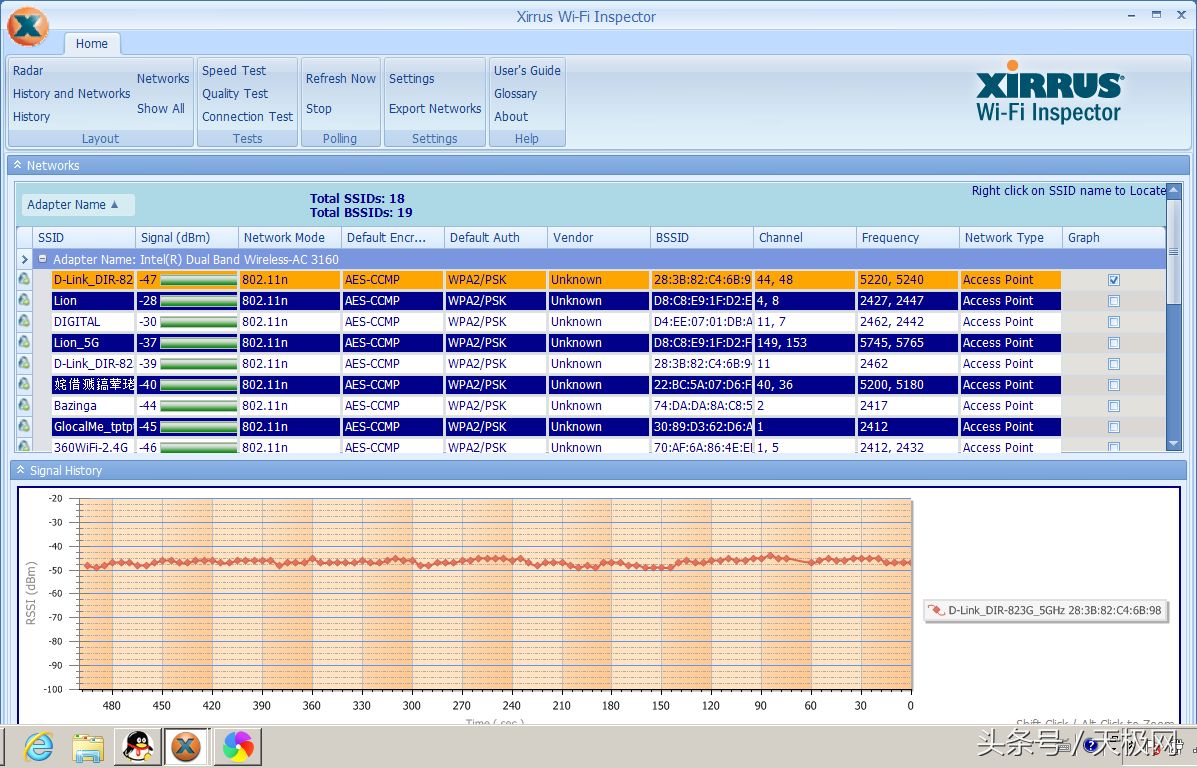This screenshot has height=768, width=1197.
Task: Click BSSID cell 74:DA:DA:8A:C8:5
Action: (702, 405)
